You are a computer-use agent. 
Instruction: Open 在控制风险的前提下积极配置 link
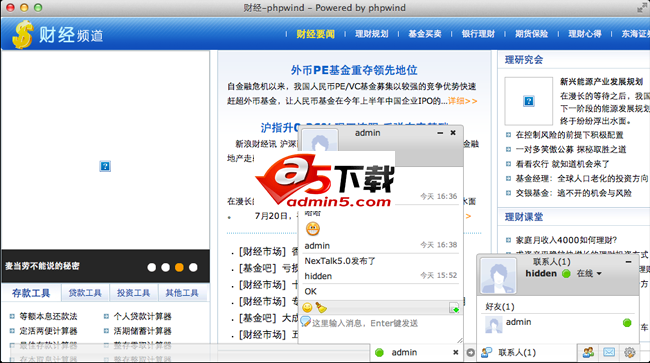(570, 135)
